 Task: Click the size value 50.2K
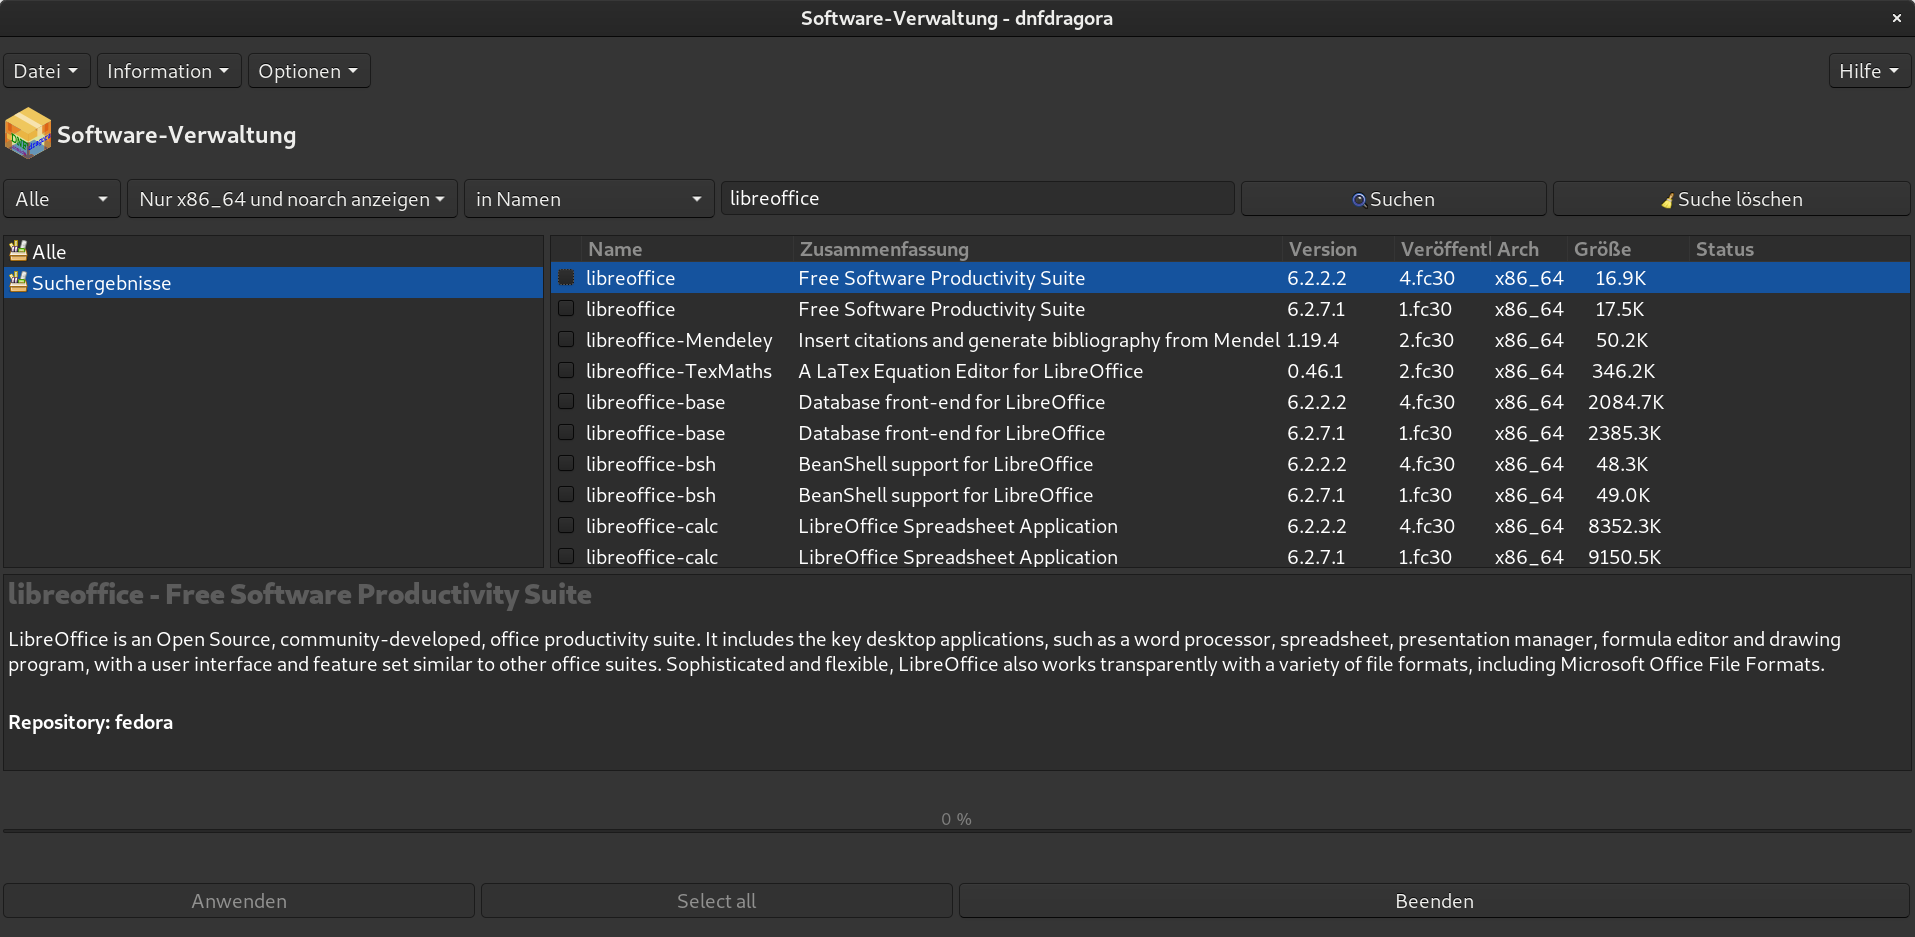1621,340
